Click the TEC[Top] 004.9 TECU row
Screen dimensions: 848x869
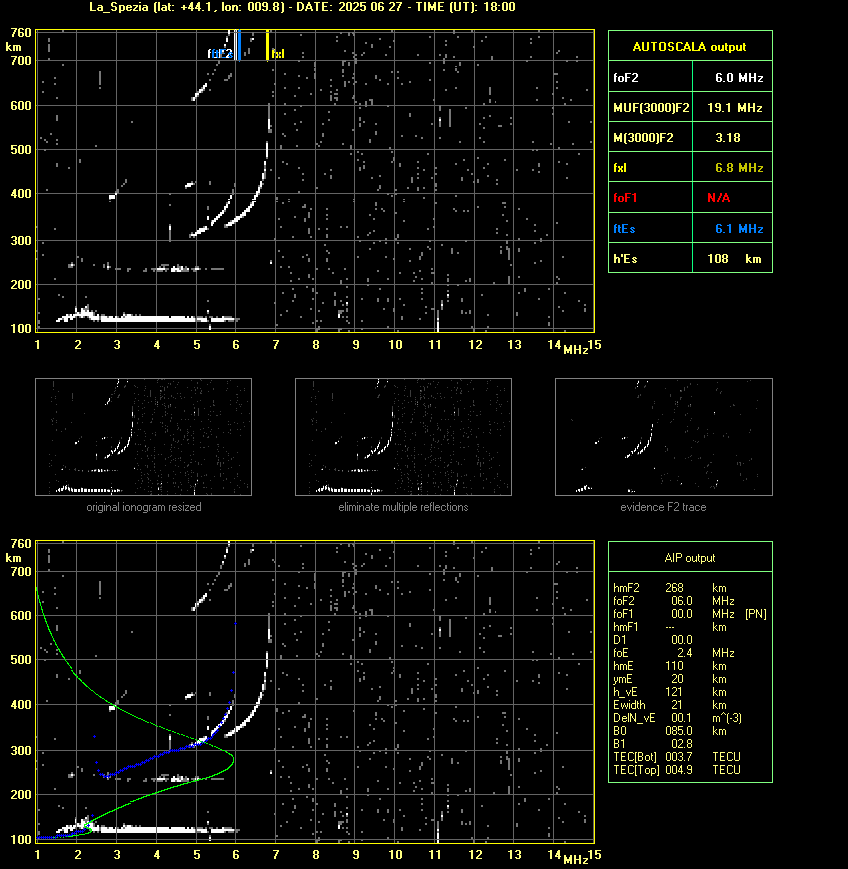(x=677, y=770)
